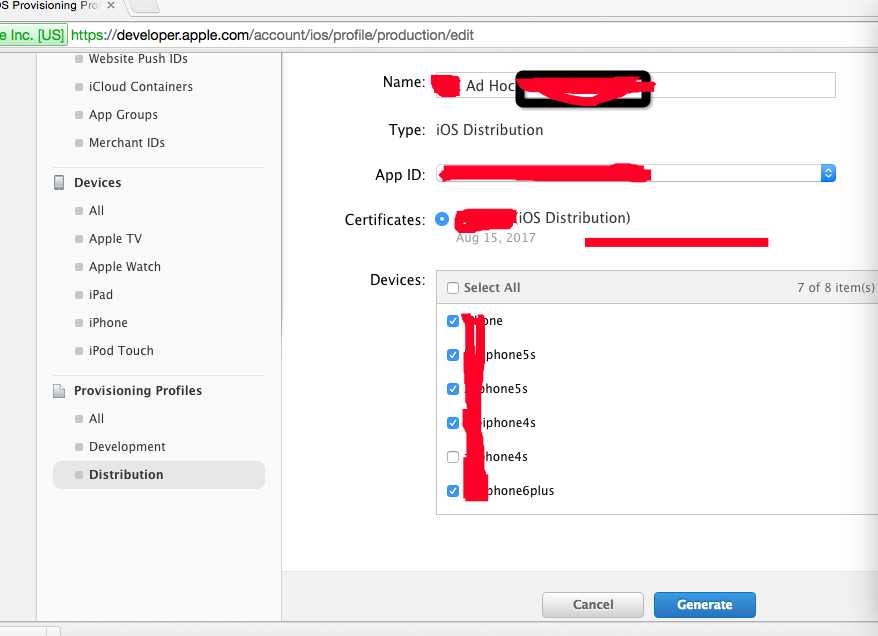This screenshot has height=636, width=878.
Task: Click the bullet icon beside App Groups
Action: (79, 115)
